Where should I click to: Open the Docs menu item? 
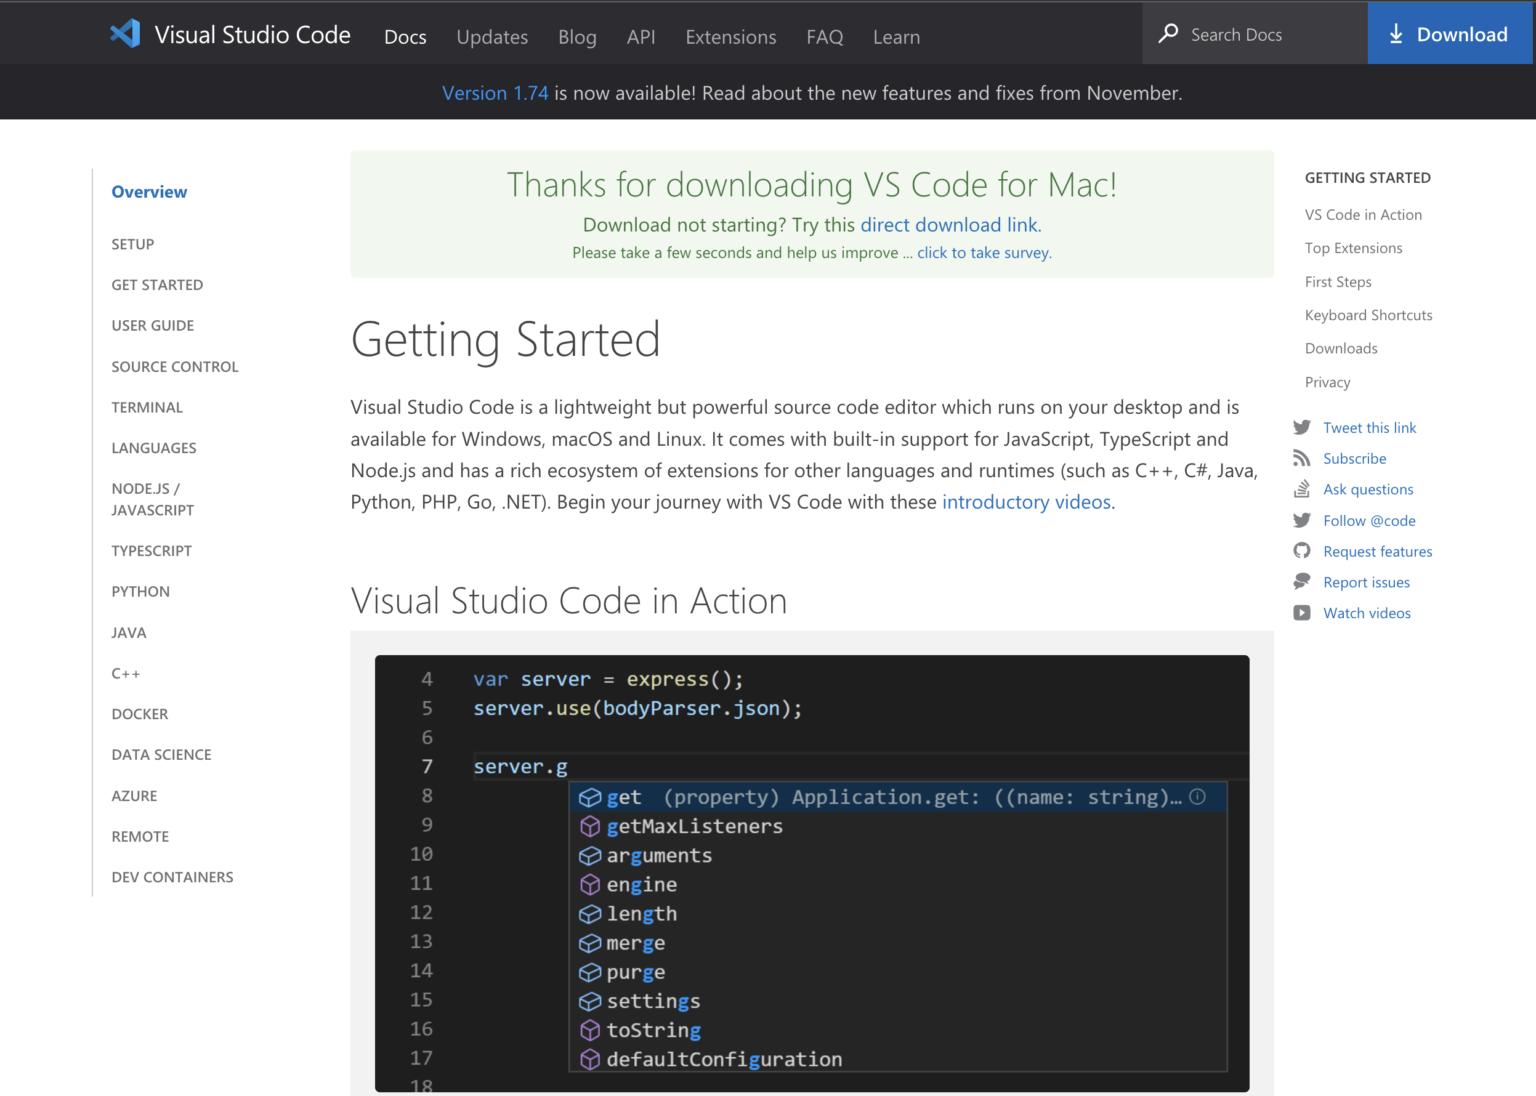(405, 37)
